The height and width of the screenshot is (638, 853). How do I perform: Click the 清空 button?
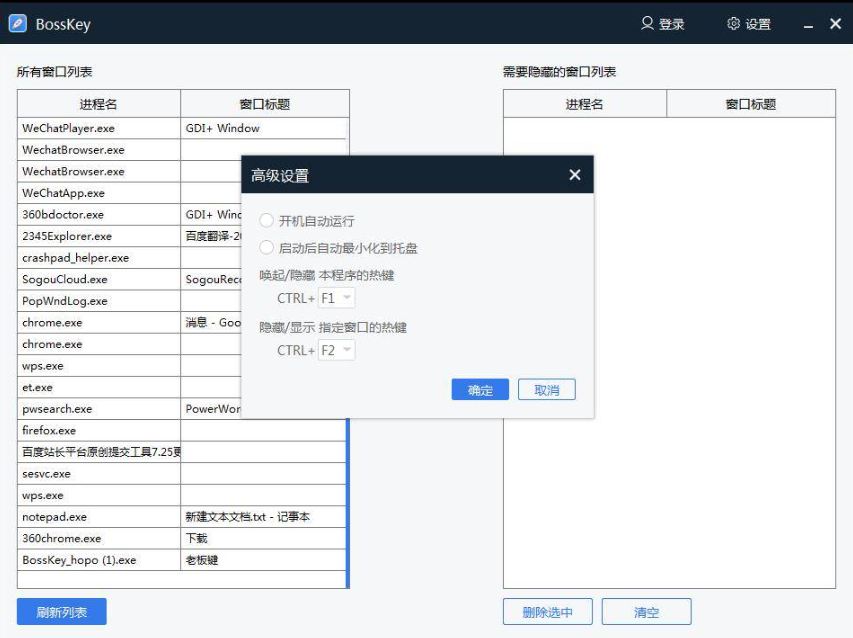[646, 612]
